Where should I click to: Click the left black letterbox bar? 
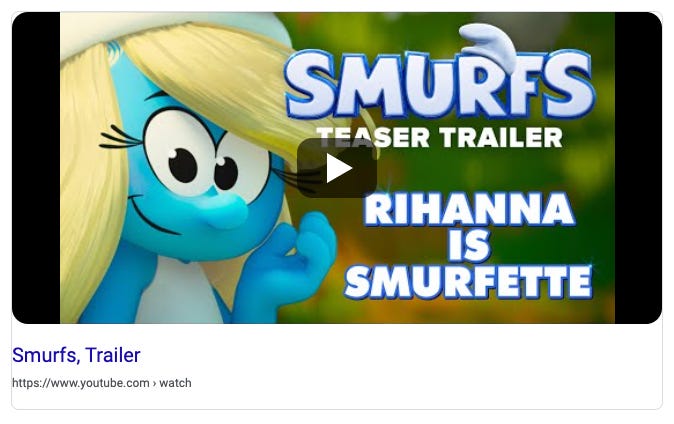pyautogui.click(x=36, y=168)
